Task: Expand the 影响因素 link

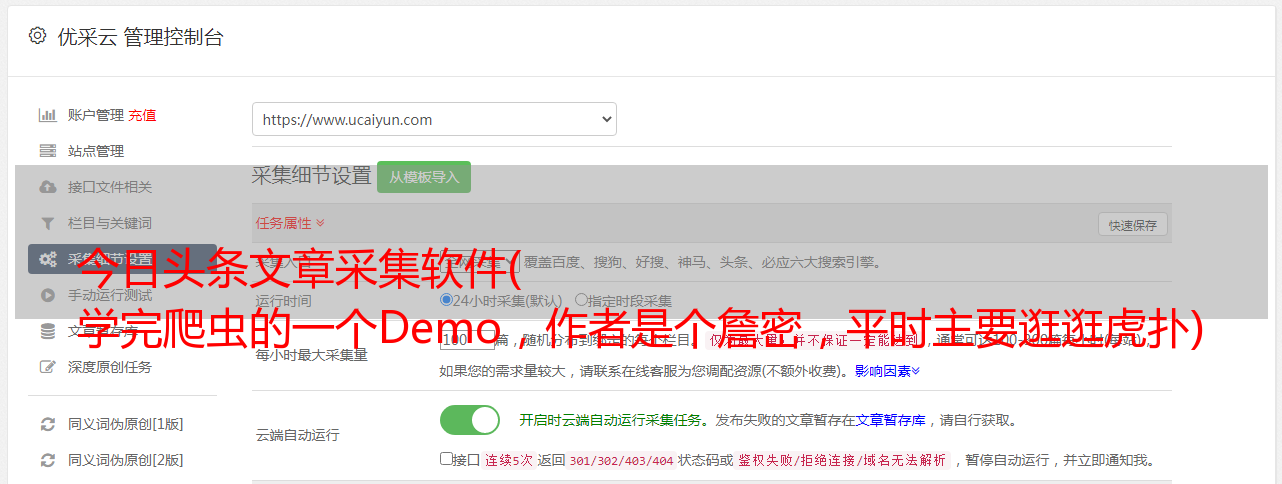Action: (887, 371)
